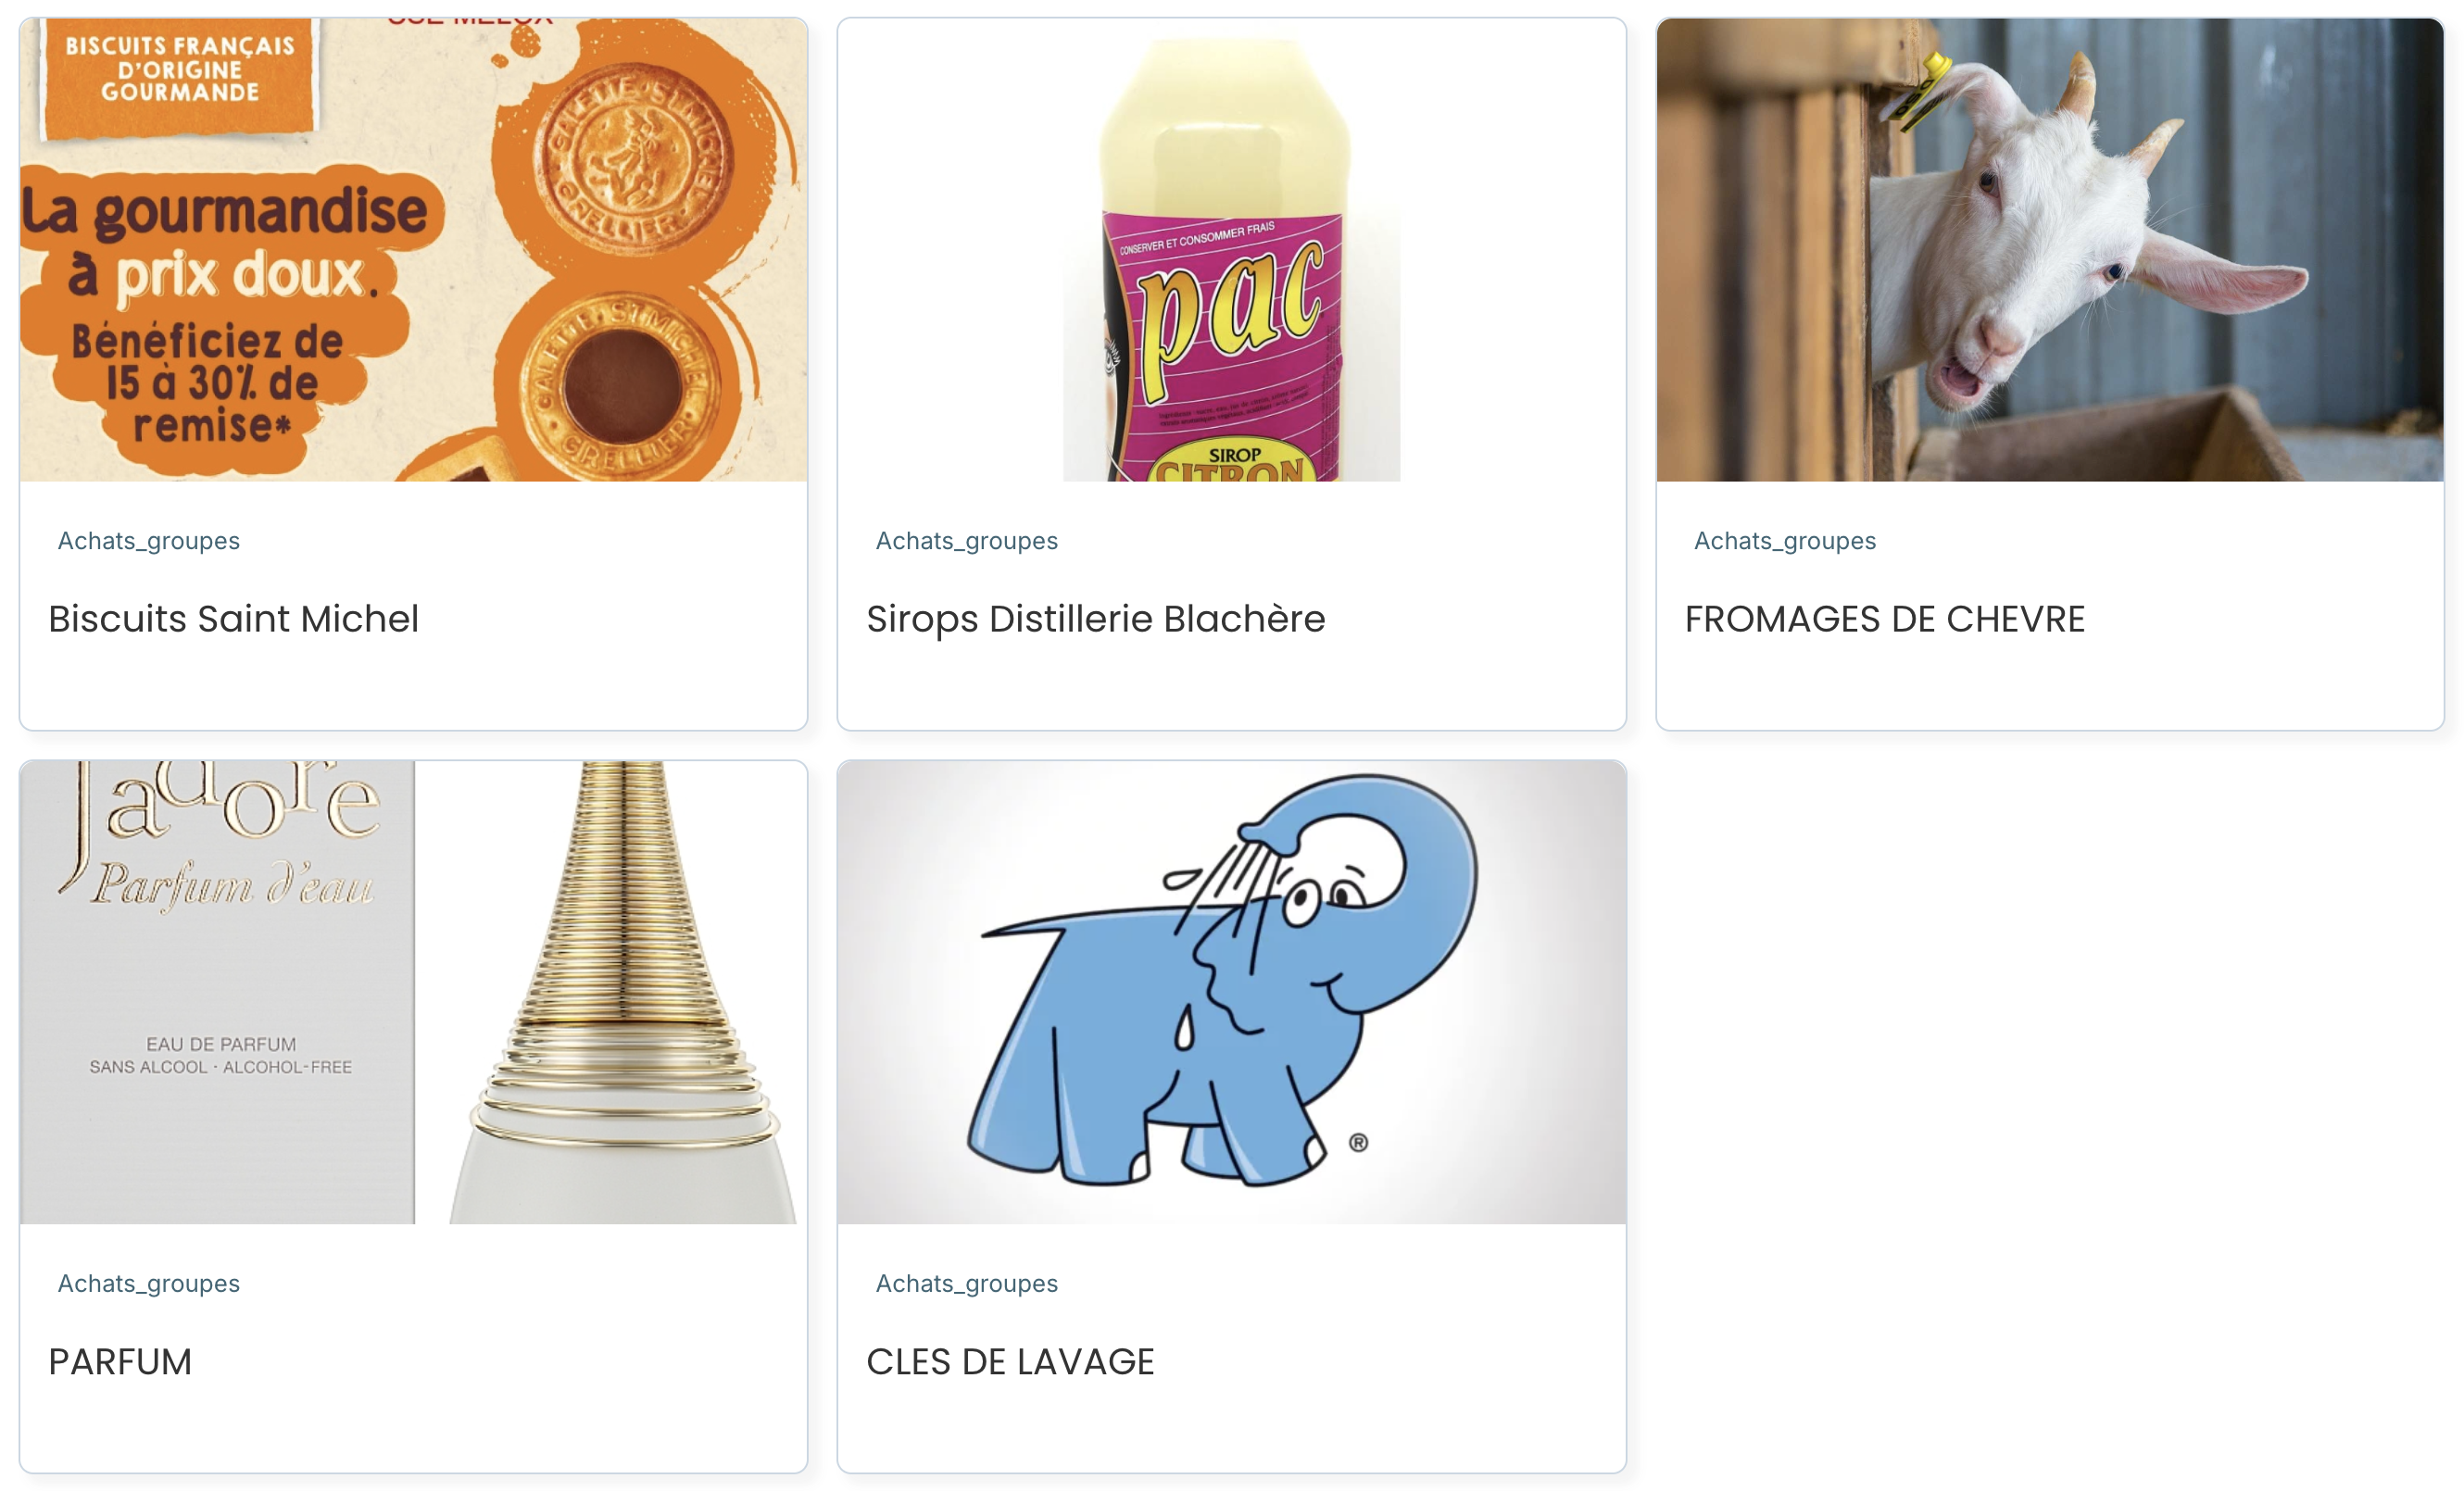Image resolution: width=2464 pixels, height=1491 pixels.
Task: Open the white goat photo
Action: tap(2049, 250)
